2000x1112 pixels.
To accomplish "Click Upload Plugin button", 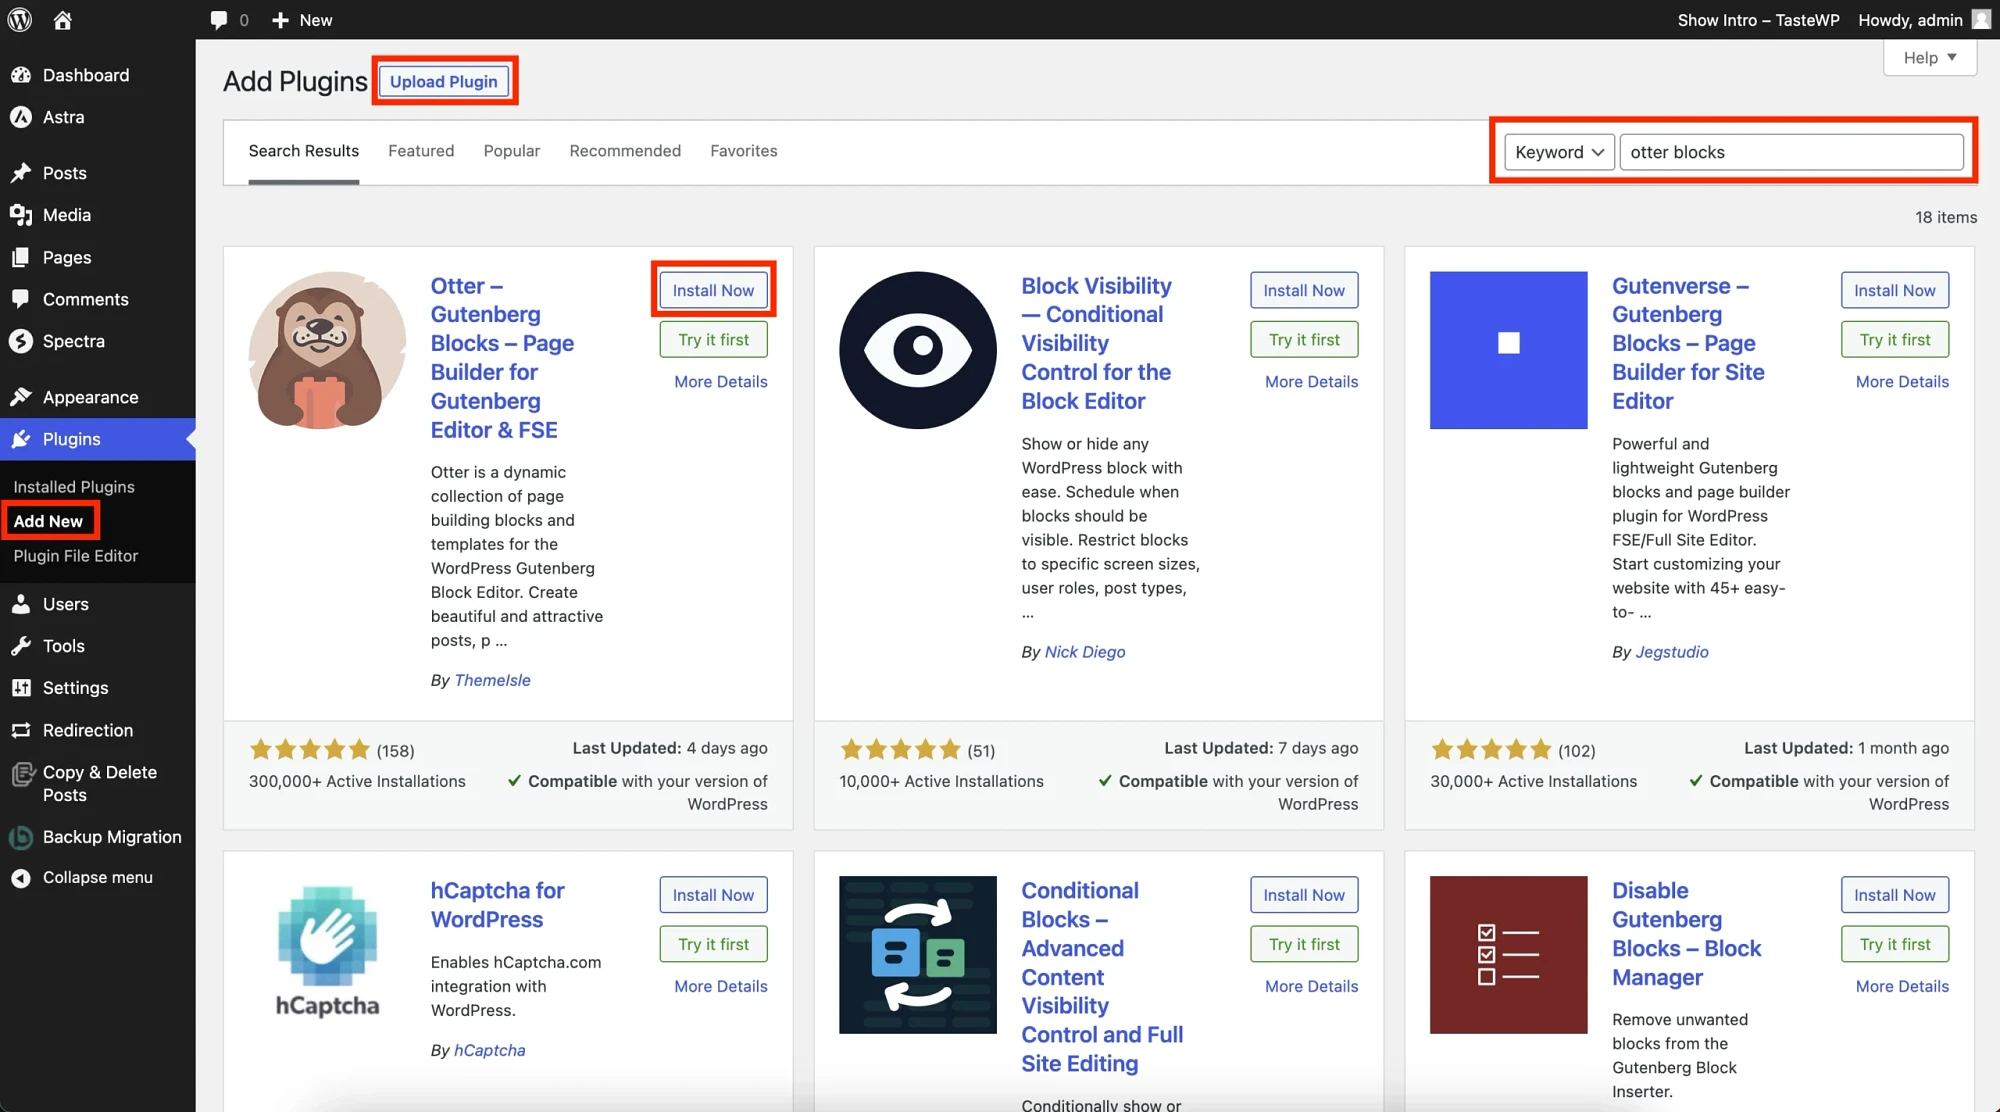I will coord(444,81).
